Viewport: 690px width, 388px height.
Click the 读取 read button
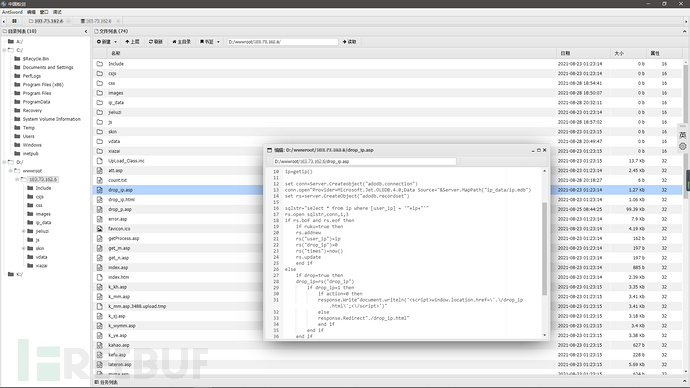(349, 42)
